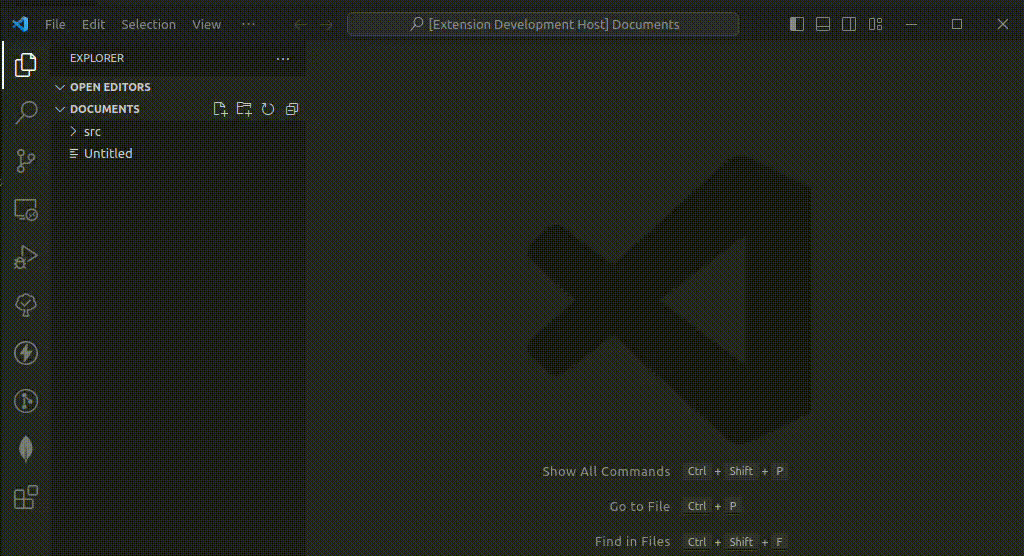The image size is (1024, 556).
Task: Open the Extensions view
Action: (25, 497)
